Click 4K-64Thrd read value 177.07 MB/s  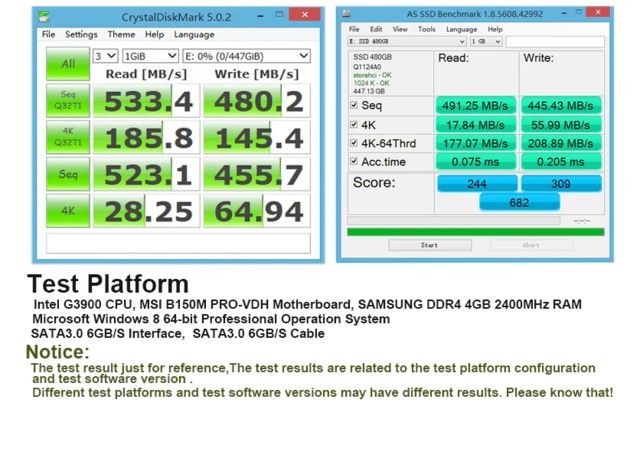[x=476, y=143]
